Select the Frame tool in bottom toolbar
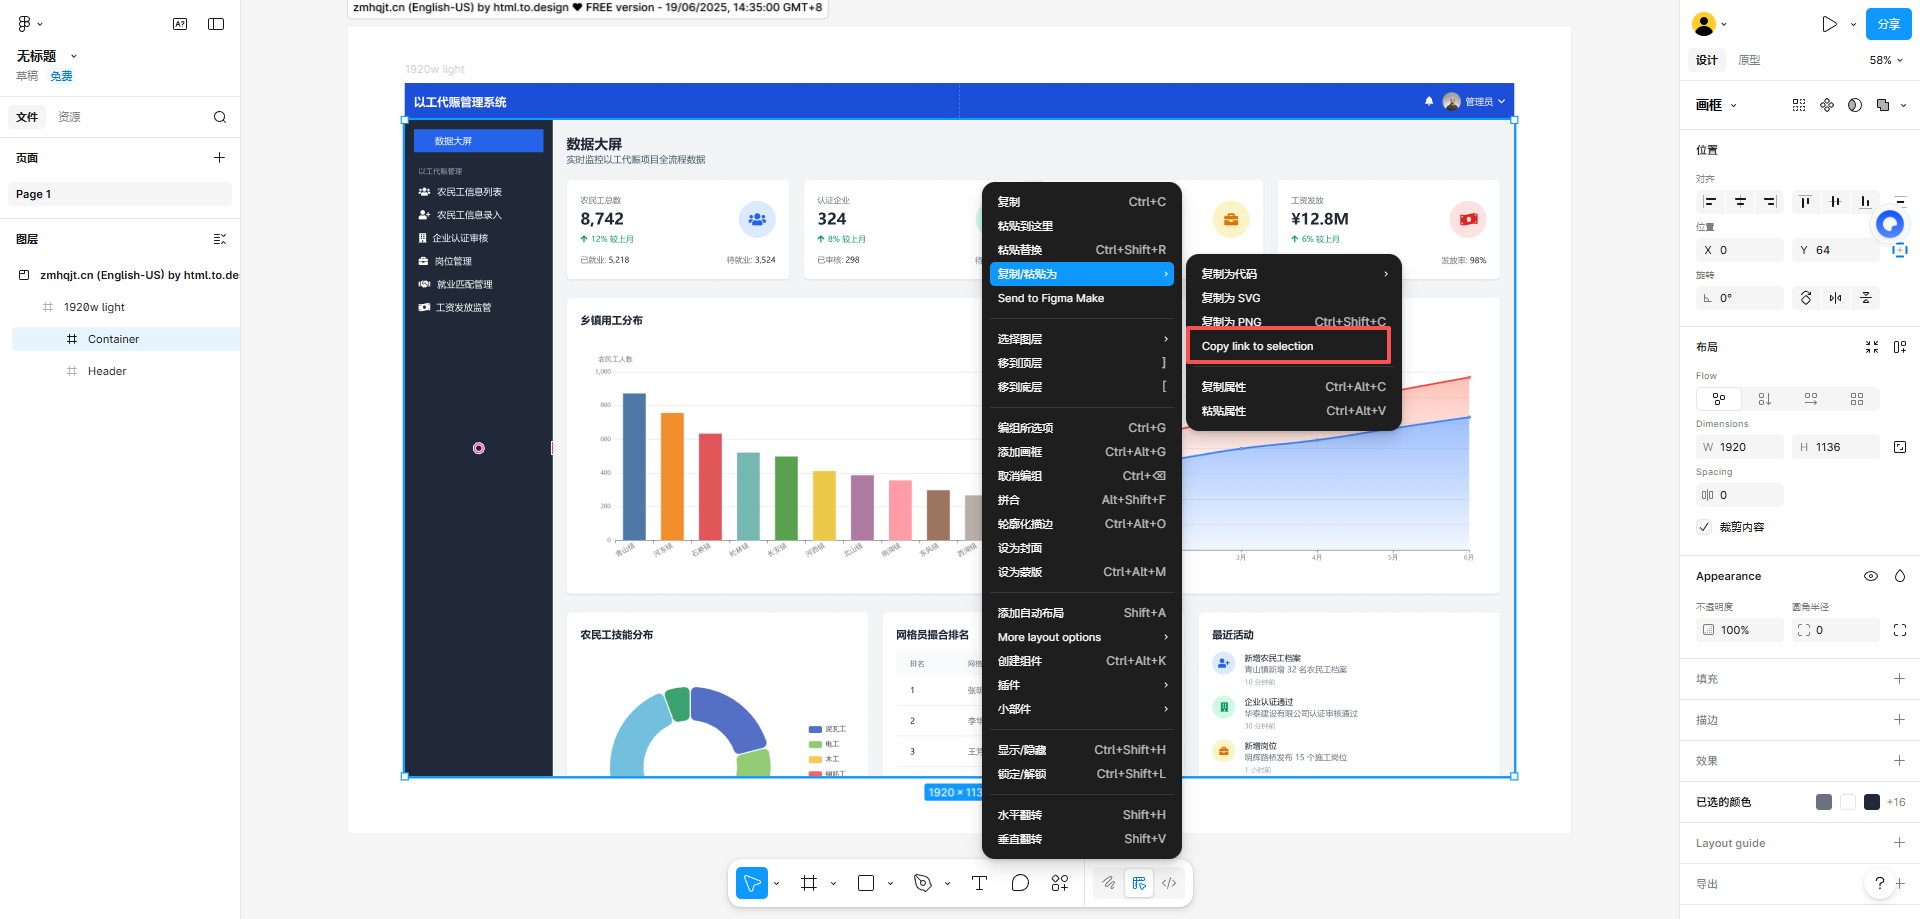1920x919 pixels. pyautogui.click(x=809, y=883)
